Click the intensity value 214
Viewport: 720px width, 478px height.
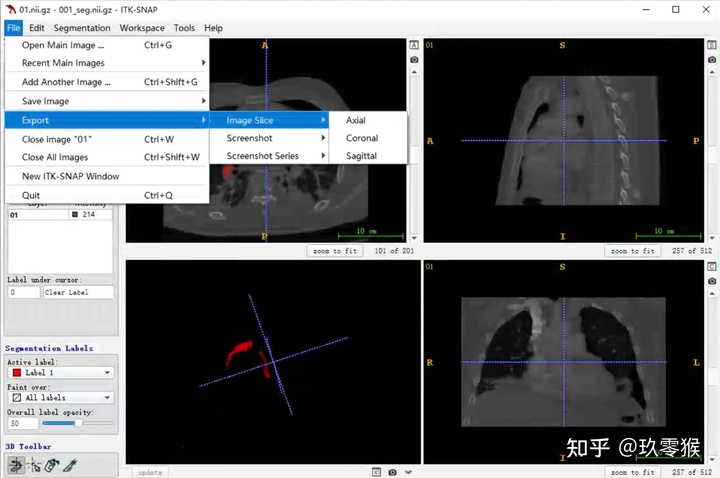[x=89, y=215]
